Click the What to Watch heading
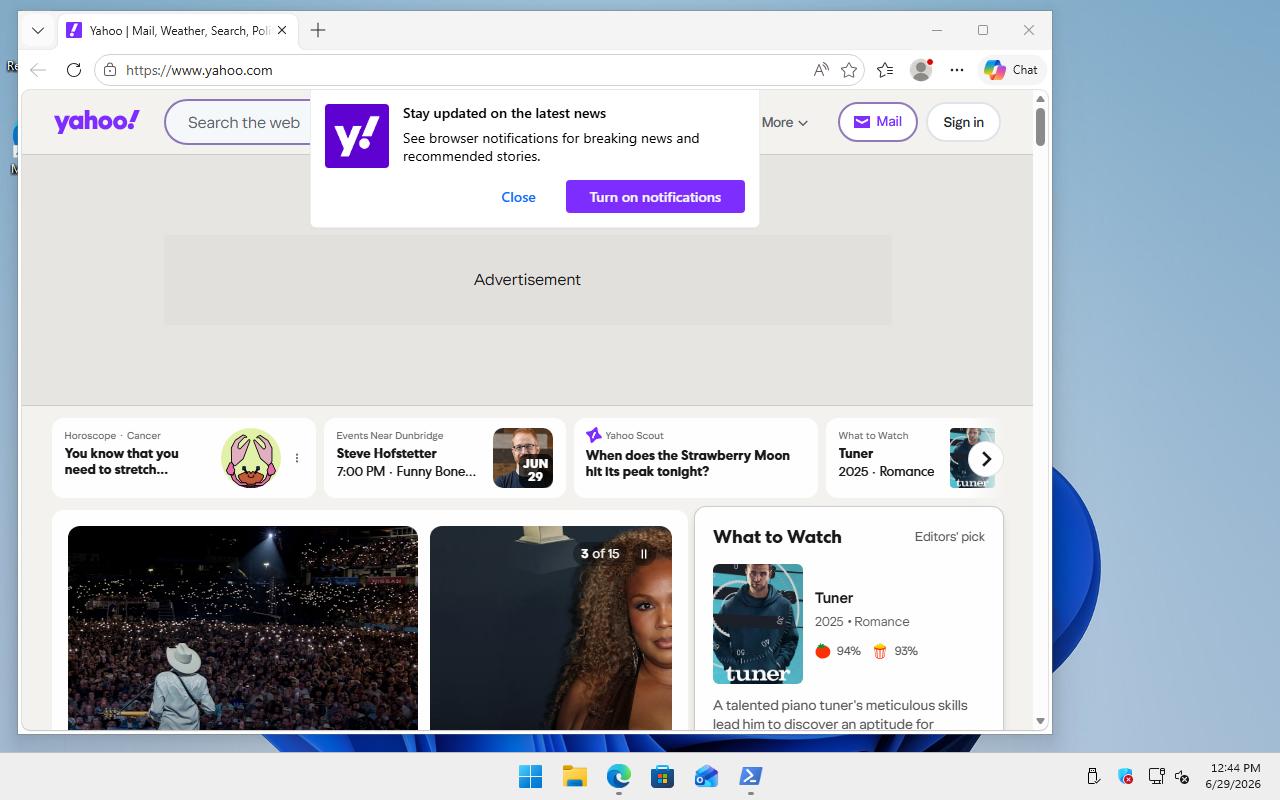 pyautogui.click(x=777, y=537)
